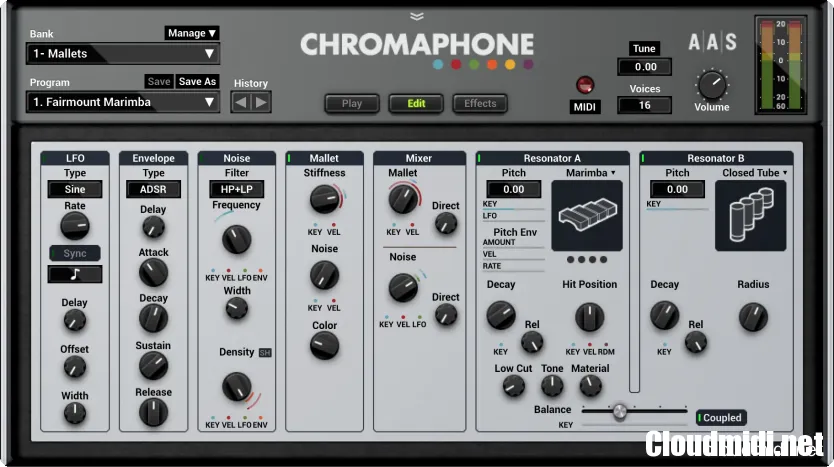Image resolution: width=834 pixels, height=467 pixels.
Task: Open the Bank dropdown showing 1- Mallets
Action: [123, 54]
